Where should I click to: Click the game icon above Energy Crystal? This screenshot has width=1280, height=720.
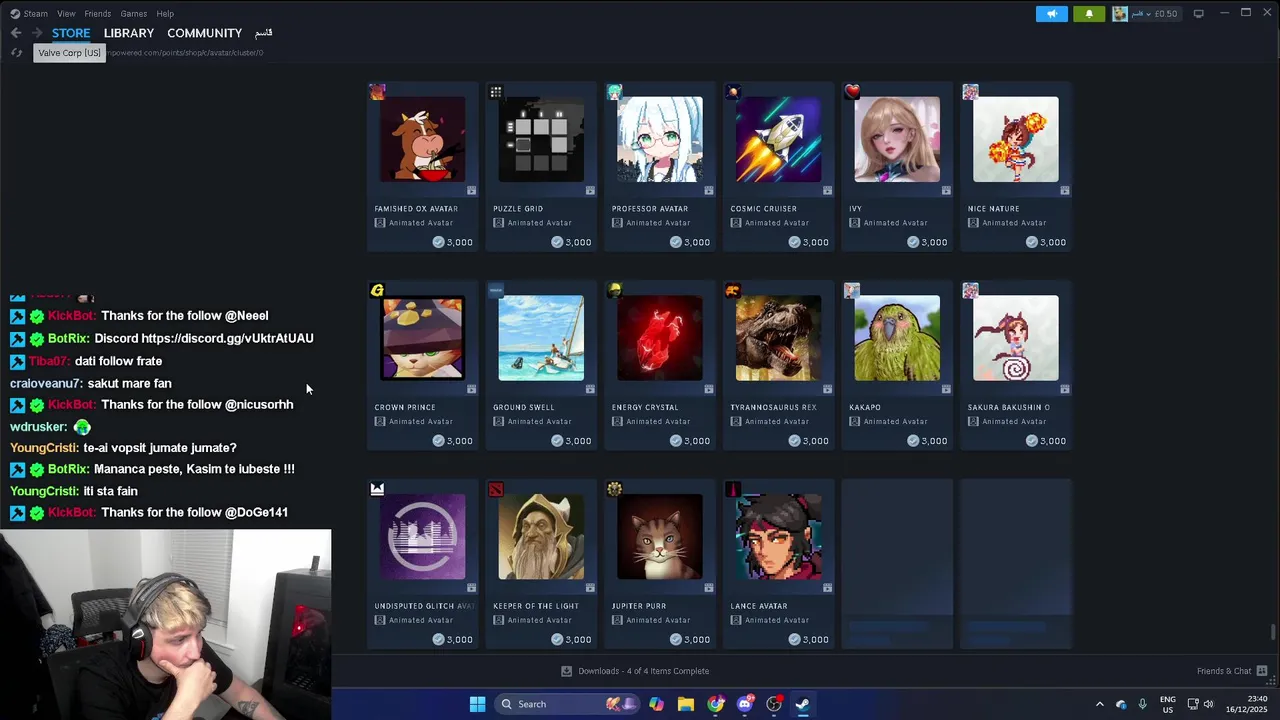(614, 291)
